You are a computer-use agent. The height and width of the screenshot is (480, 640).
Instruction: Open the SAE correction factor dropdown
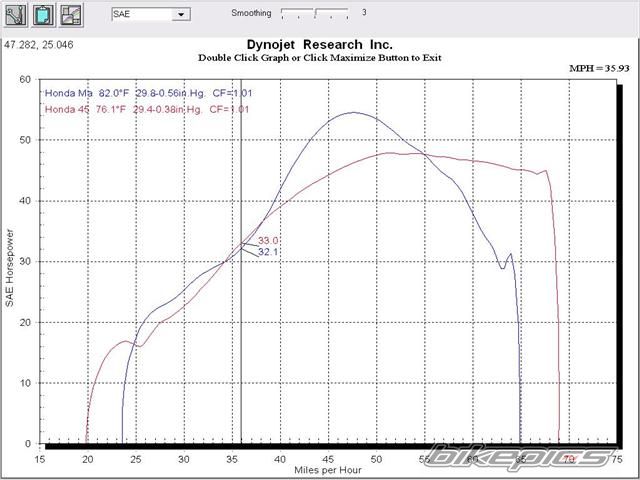[x=181, y=14]
